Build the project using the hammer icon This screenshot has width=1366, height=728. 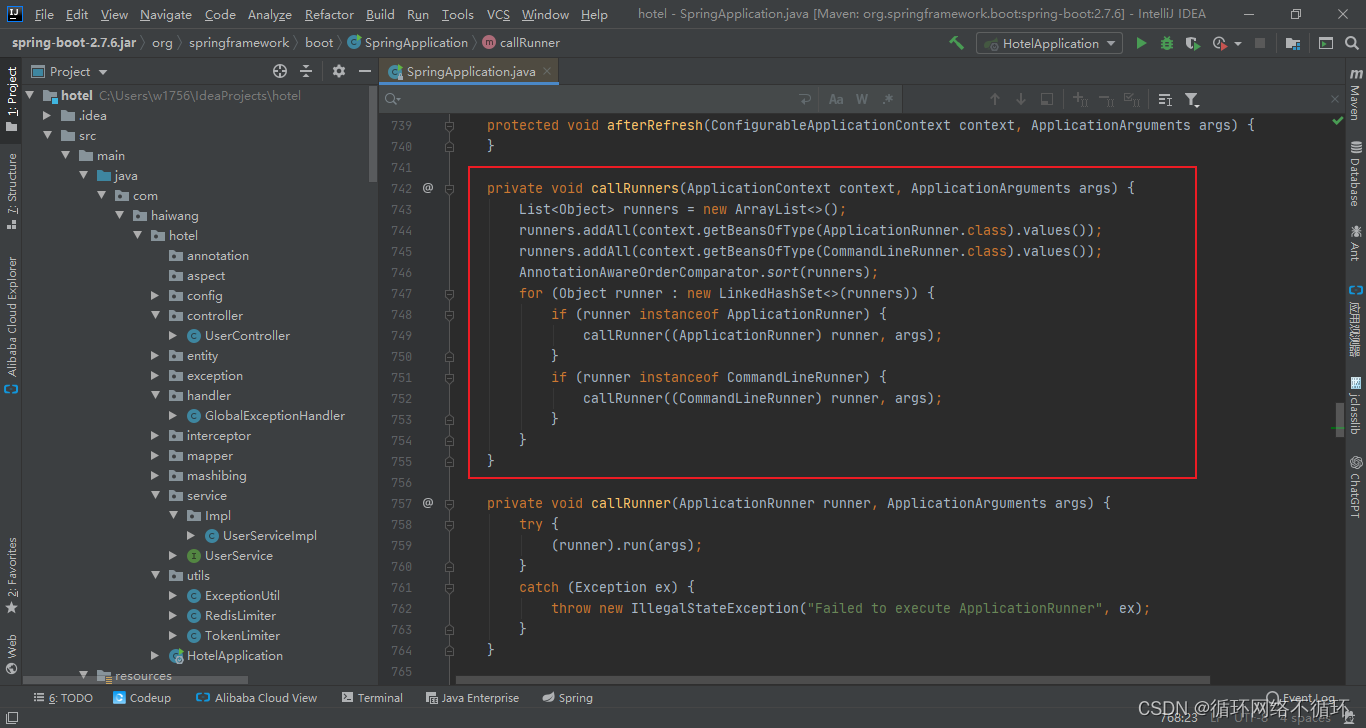point(956,43)
